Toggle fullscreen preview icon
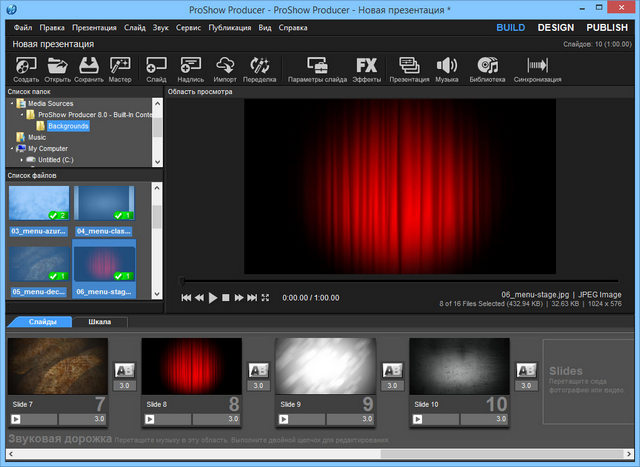This screenshot has height=467, width=640. point(266,298)
